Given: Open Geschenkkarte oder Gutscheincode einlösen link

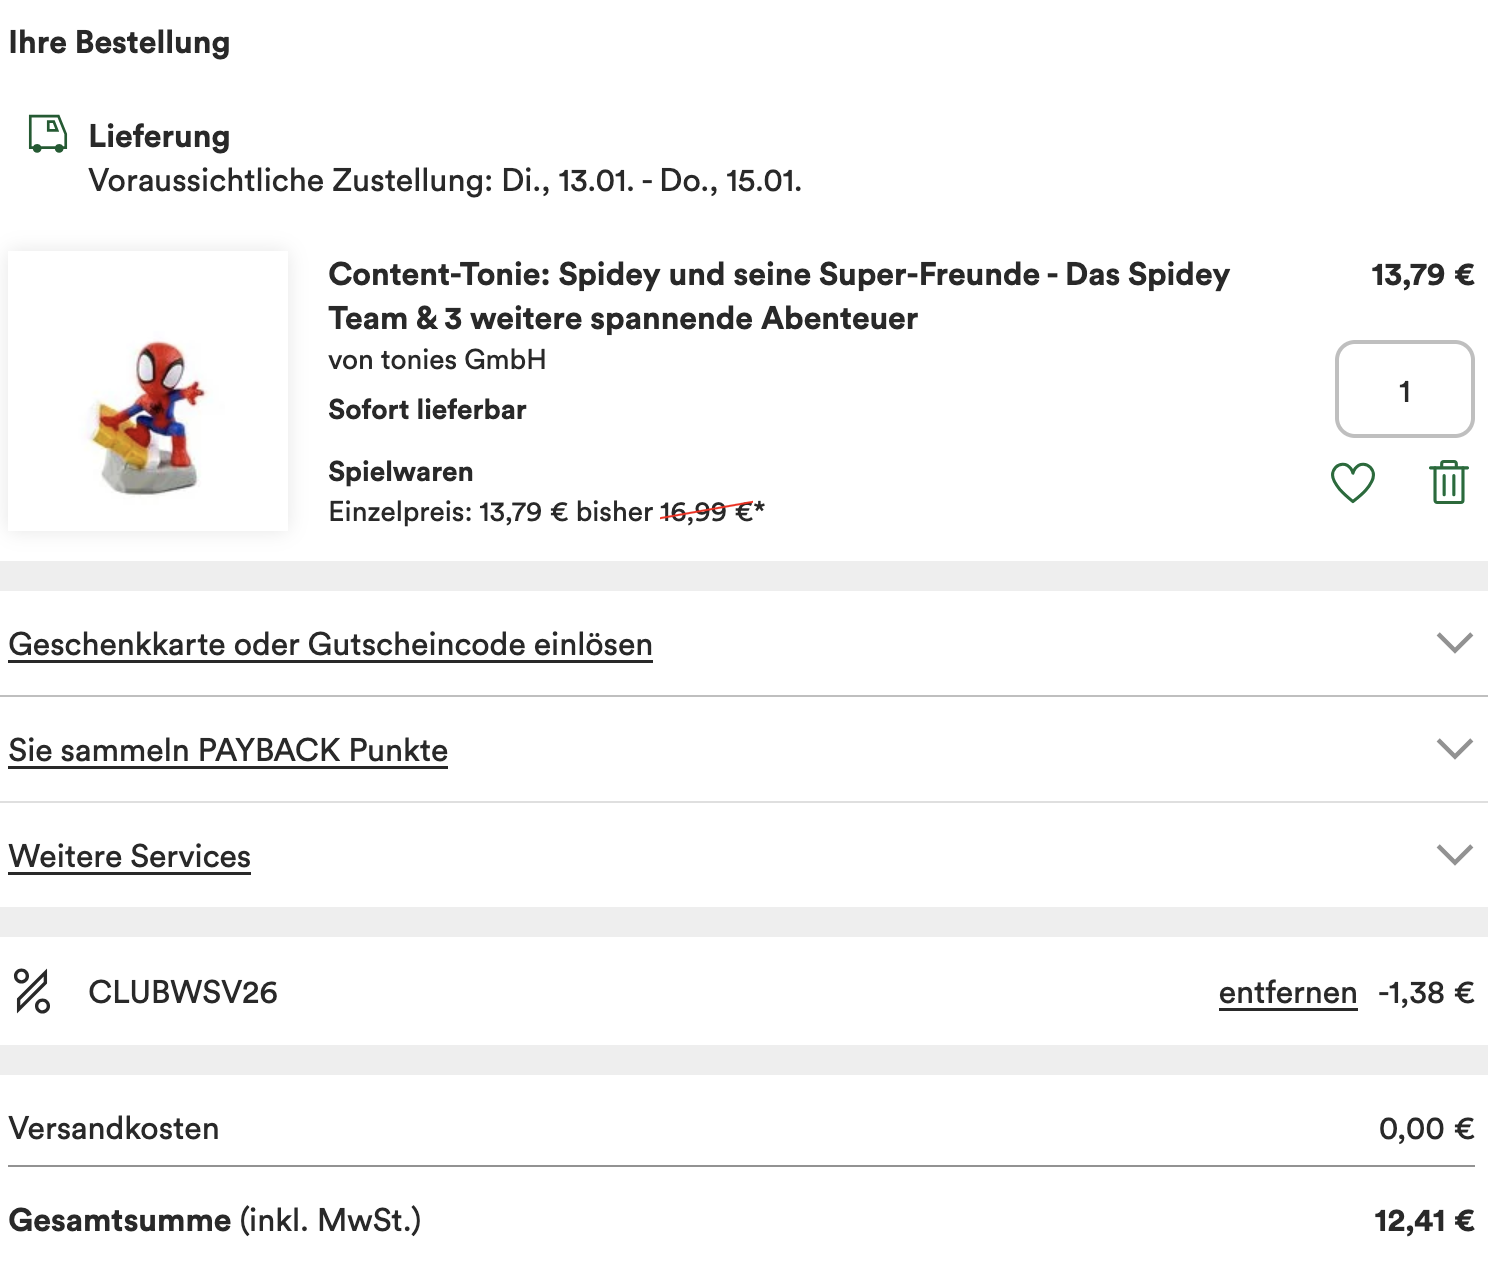Looking at the screenshot, I should click(330, 645).
